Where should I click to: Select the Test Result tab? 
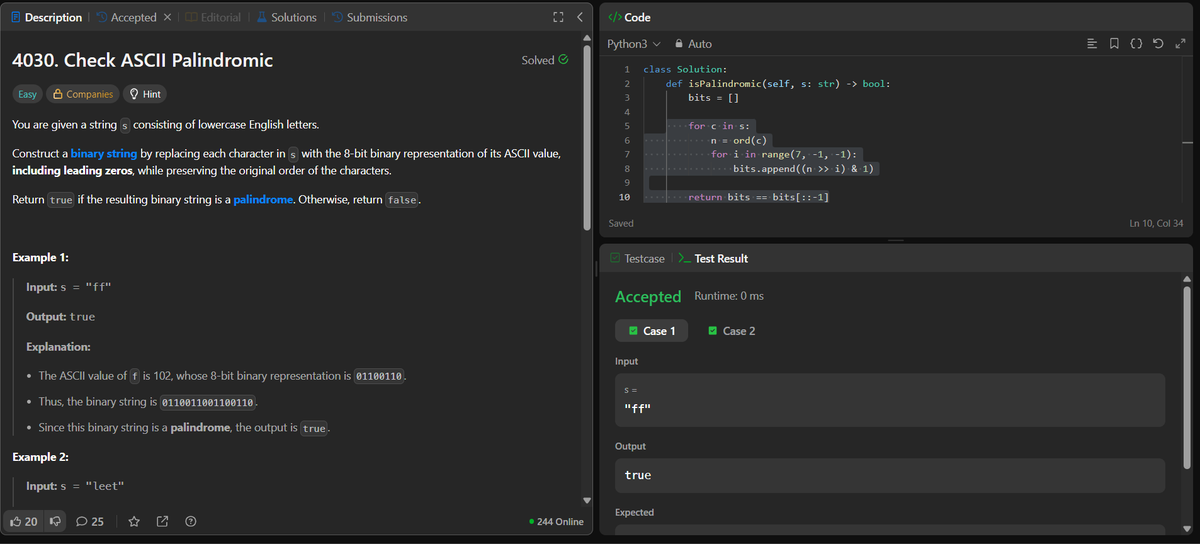712,258
